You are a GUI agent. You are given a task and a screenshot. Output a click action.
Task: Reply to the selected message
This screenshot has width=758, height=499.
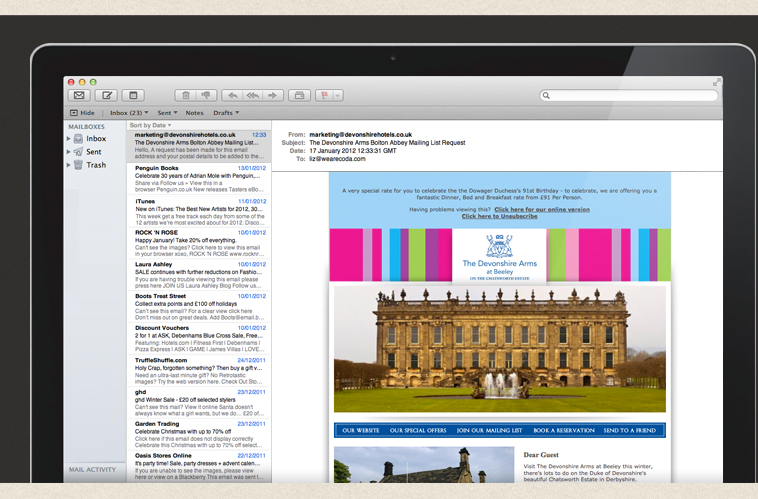pyautogui.click(x=233, y=95)
